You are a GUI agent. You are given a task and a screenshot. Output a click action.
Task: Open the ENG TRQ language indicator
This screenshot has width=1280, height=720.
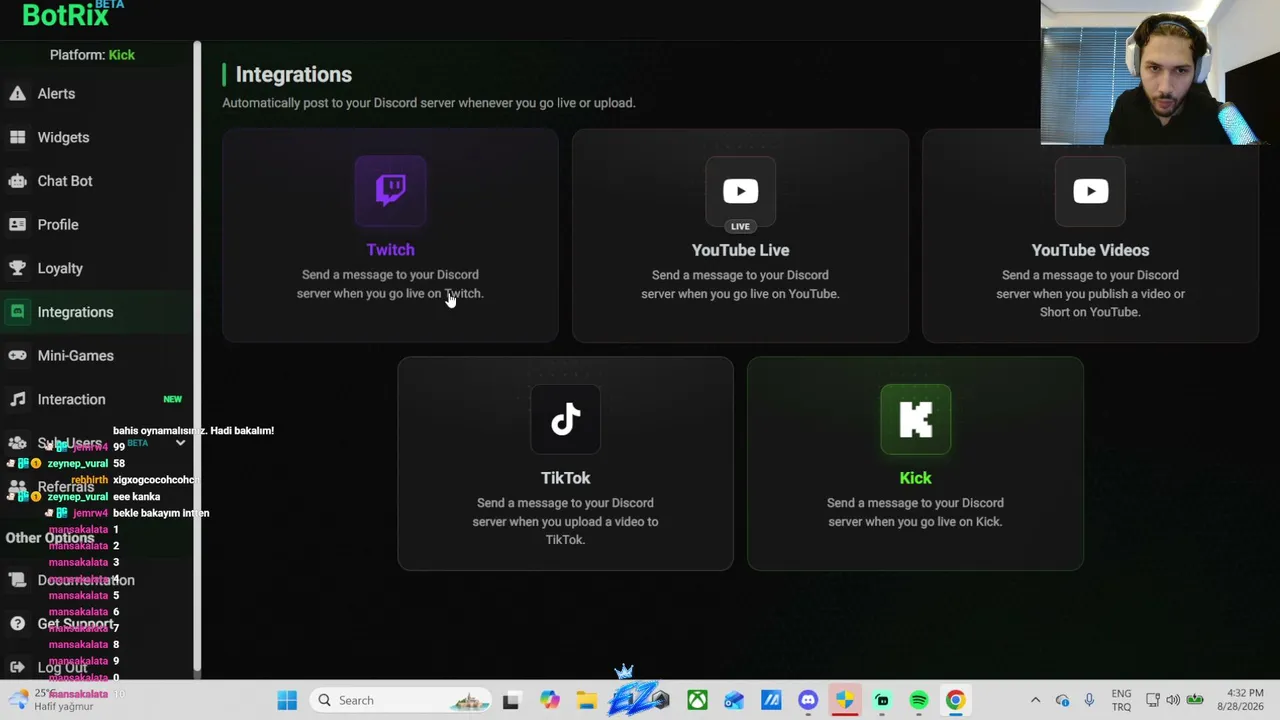[x=1121, y=700]
